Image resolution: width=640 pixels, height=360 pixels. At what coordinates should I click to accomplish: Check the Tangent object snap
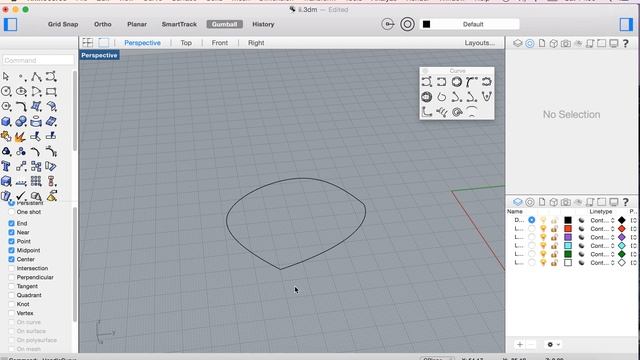click(11, 286)
